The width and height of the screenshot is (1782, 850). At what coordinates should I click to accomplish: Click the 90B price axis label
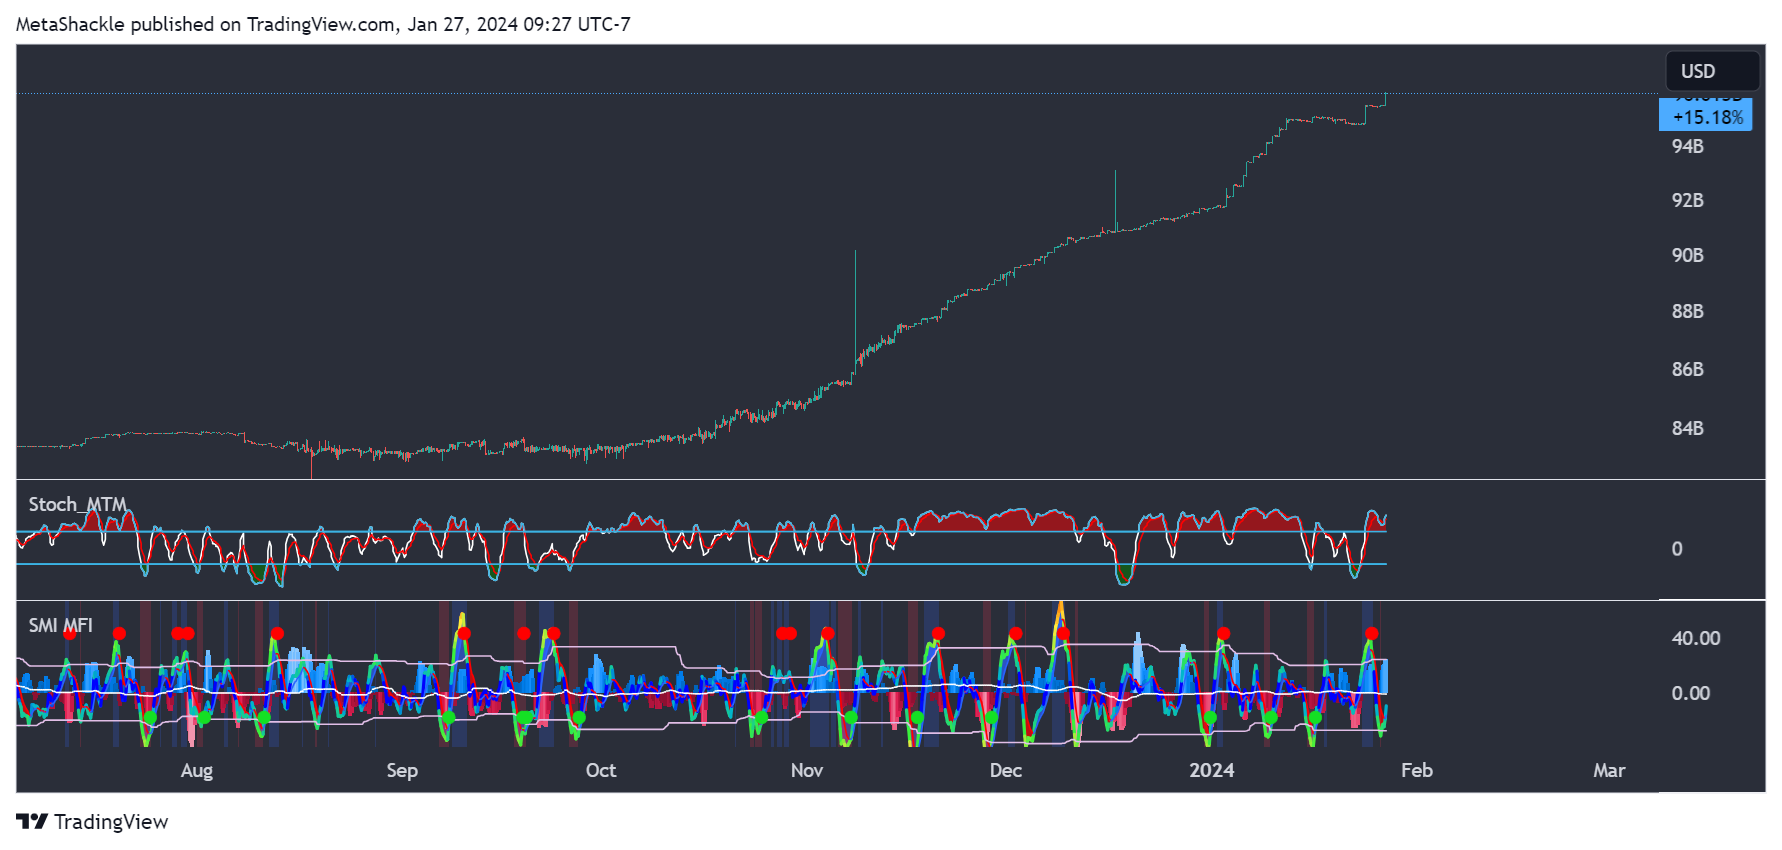[x=1687, y=255]
